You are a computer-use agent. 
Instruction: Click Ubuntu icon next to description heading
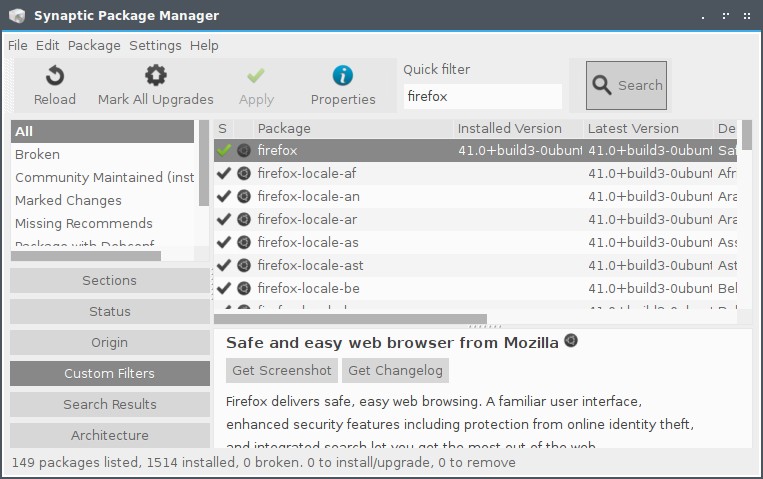(x=571, y=341)
